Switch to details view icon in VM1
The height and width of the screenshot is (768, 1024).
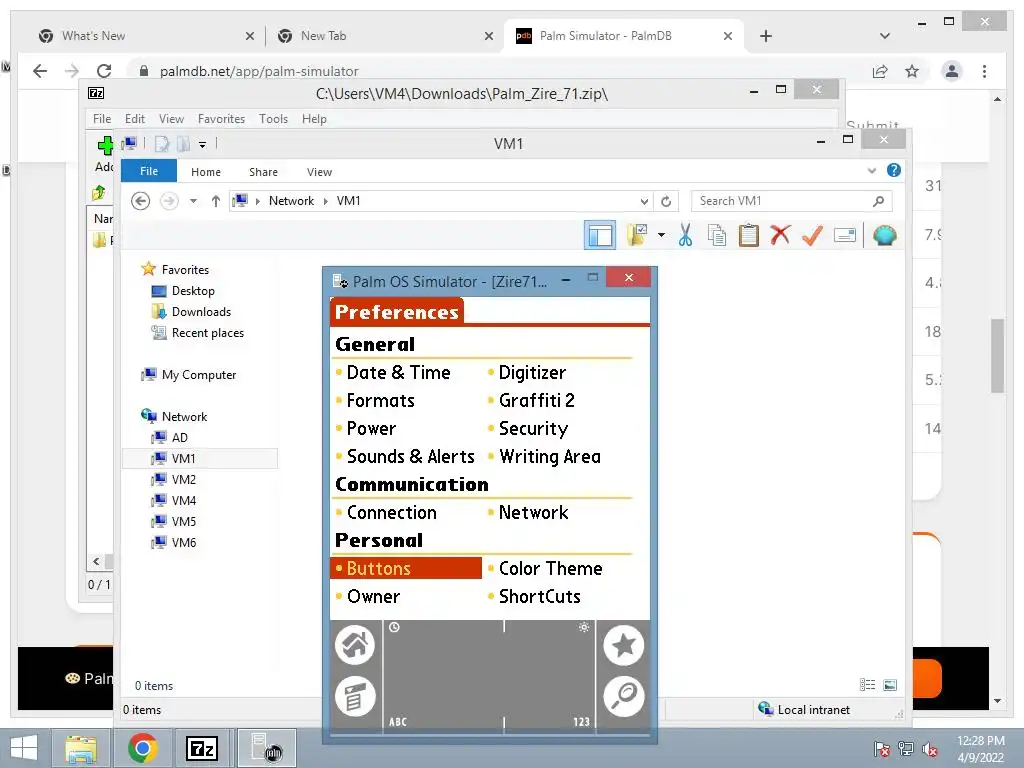point(867,684)
